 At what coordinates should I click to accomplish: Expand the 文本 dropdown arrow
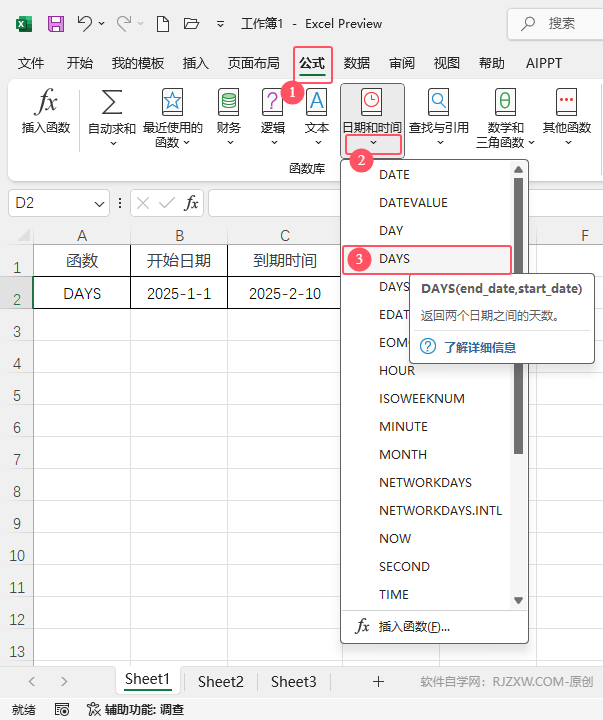click(x=318, y=143)
